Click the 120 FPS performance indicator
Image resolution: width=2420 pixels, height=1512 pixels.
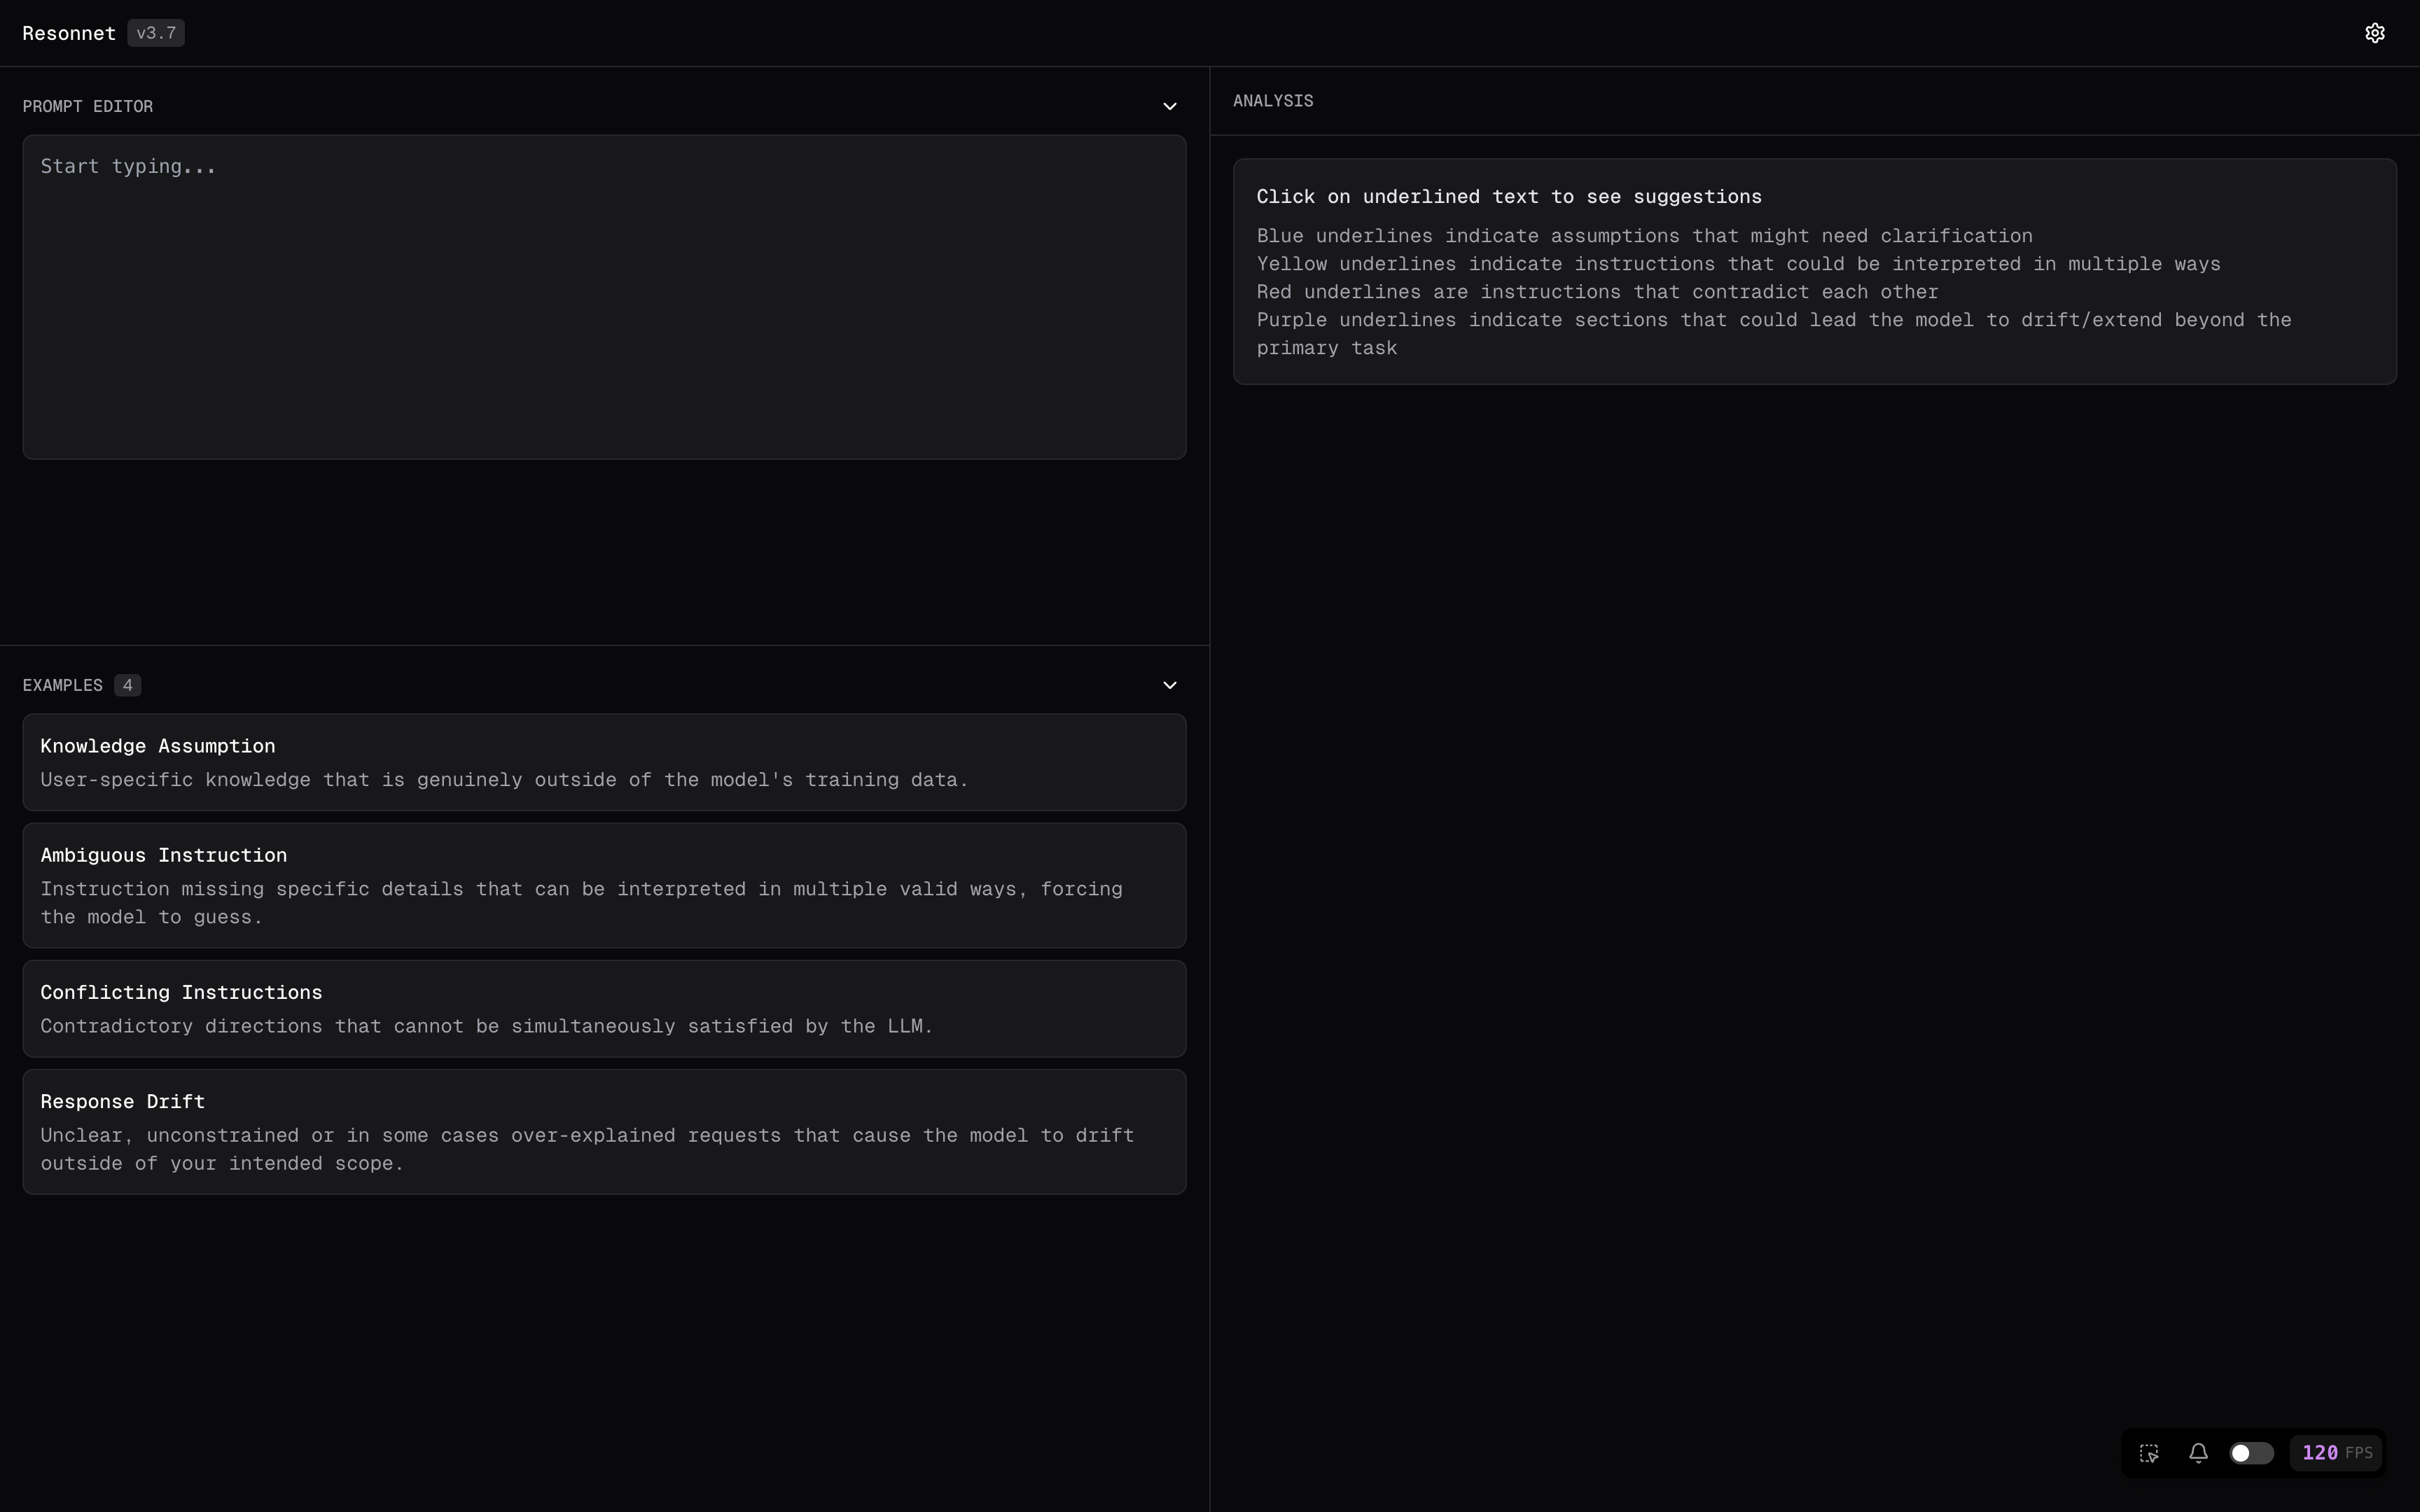[x=2335, y=1452]
